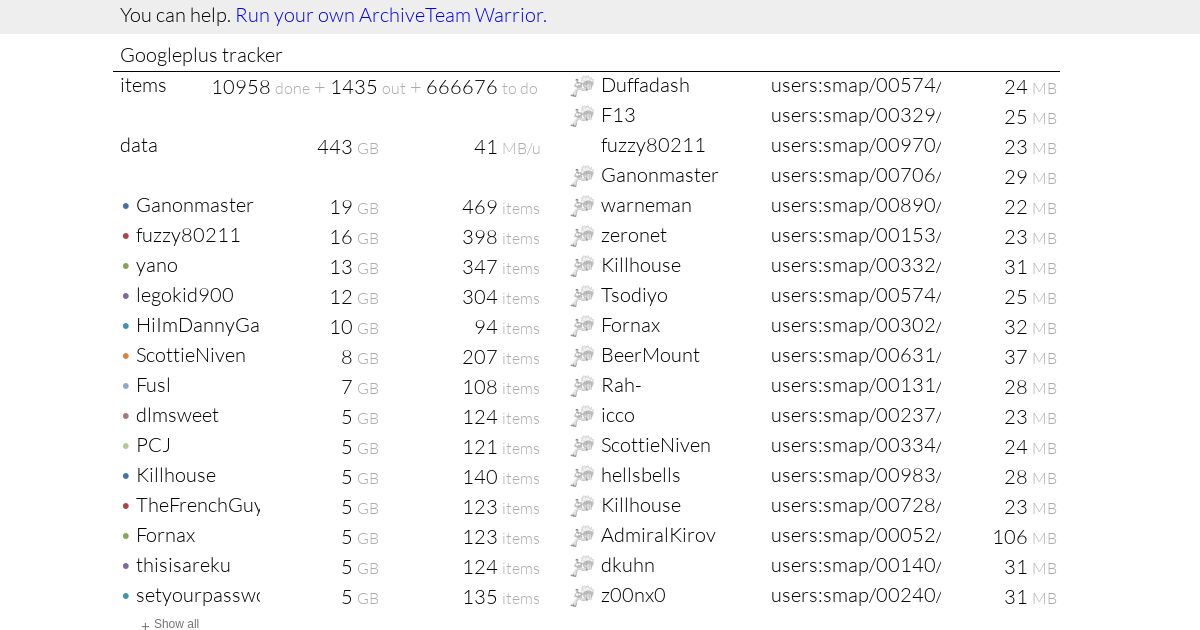Select the warrior icon next to icco
This screenshot has width=1200, height=630.
[583, 417]
